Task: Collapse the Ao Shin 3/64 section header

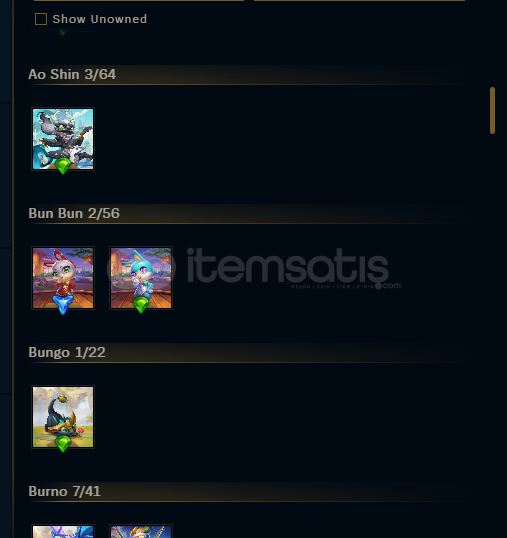Action: (247, 74)
